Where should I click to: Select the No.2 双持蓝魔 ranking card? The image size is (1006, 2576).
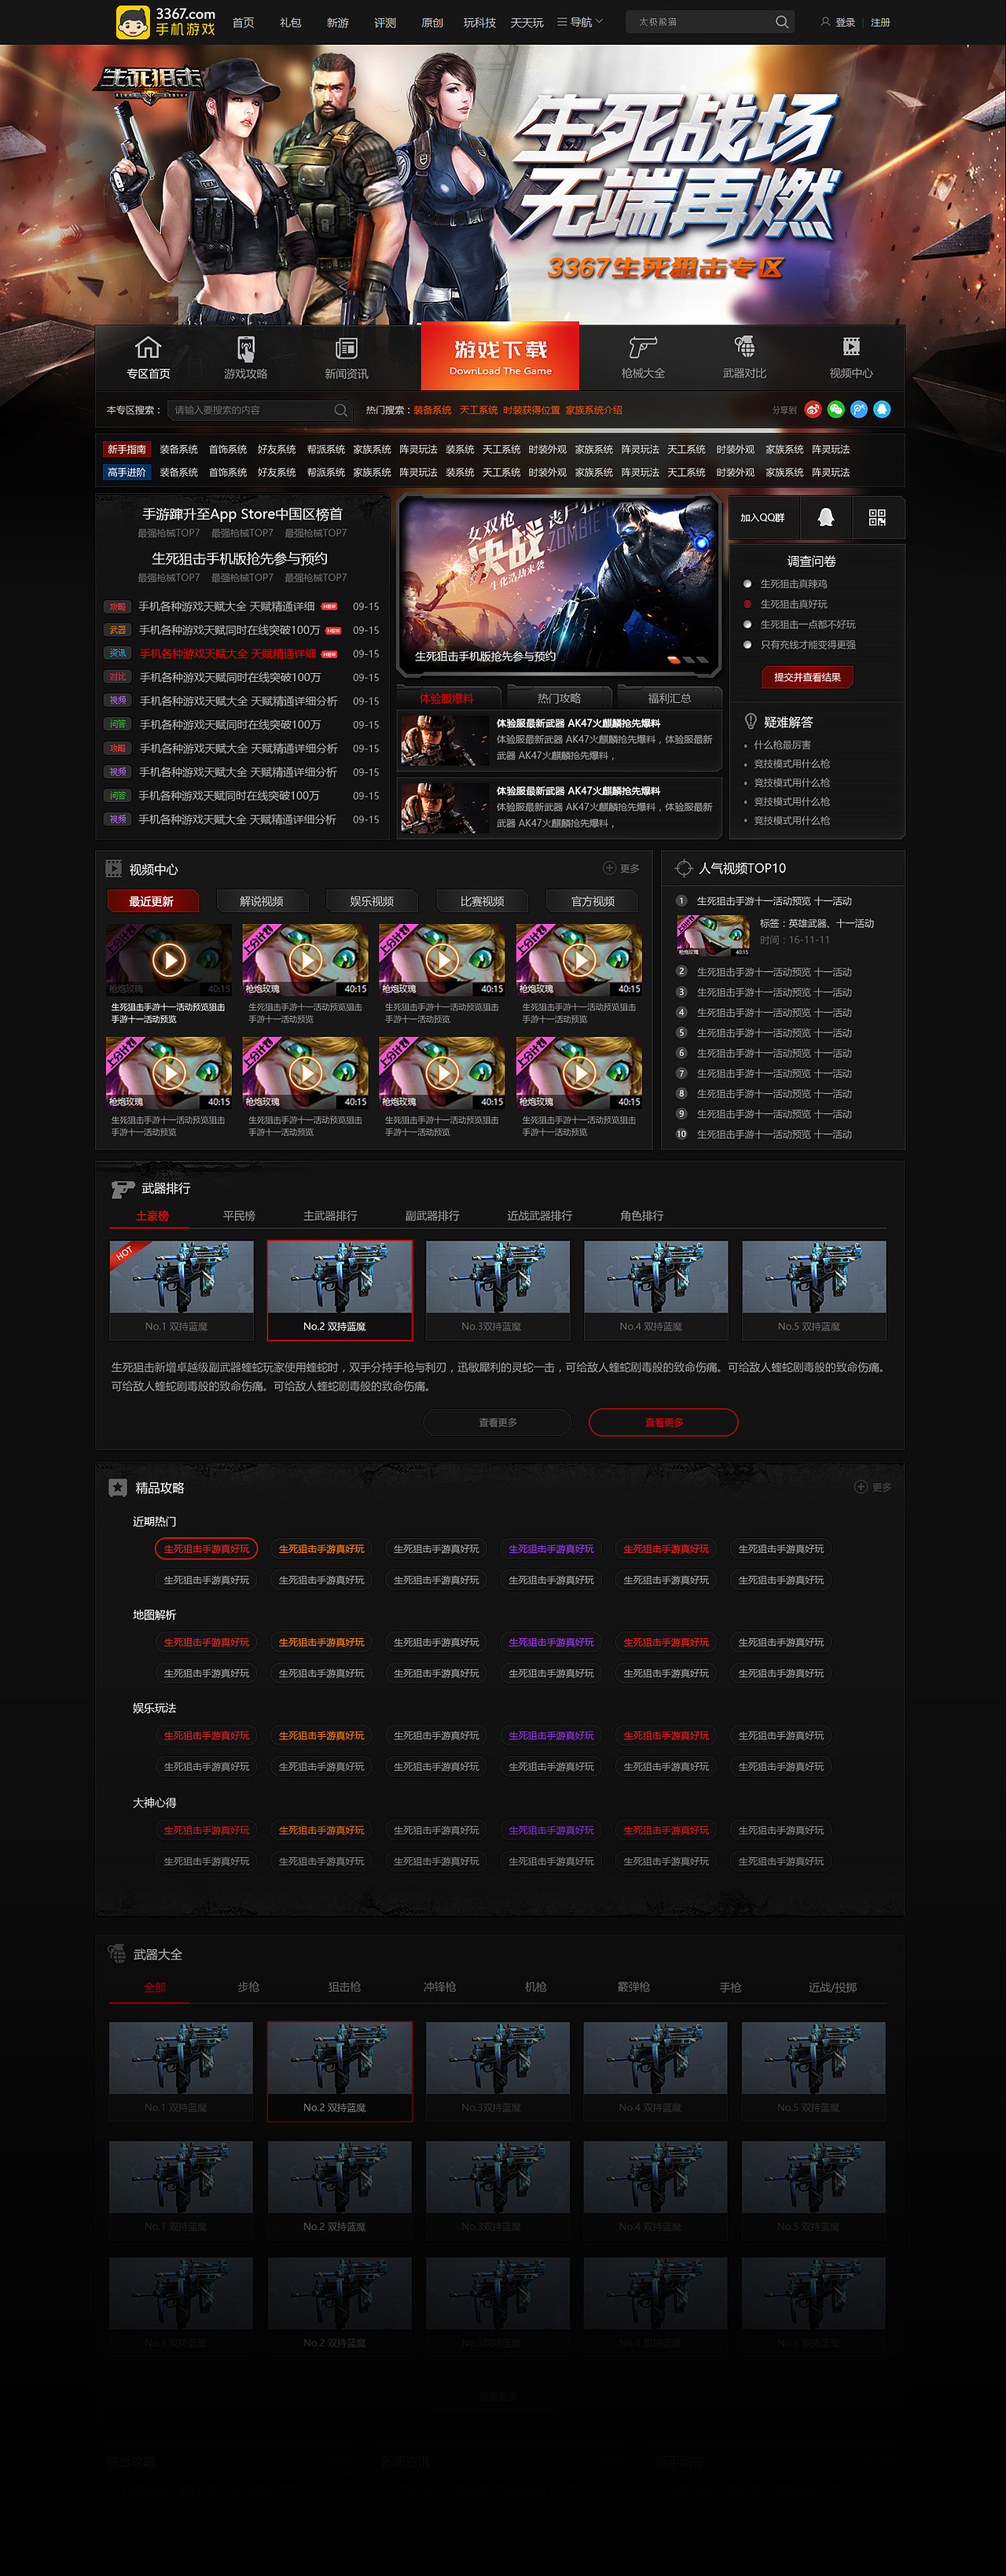point(340,1290)
